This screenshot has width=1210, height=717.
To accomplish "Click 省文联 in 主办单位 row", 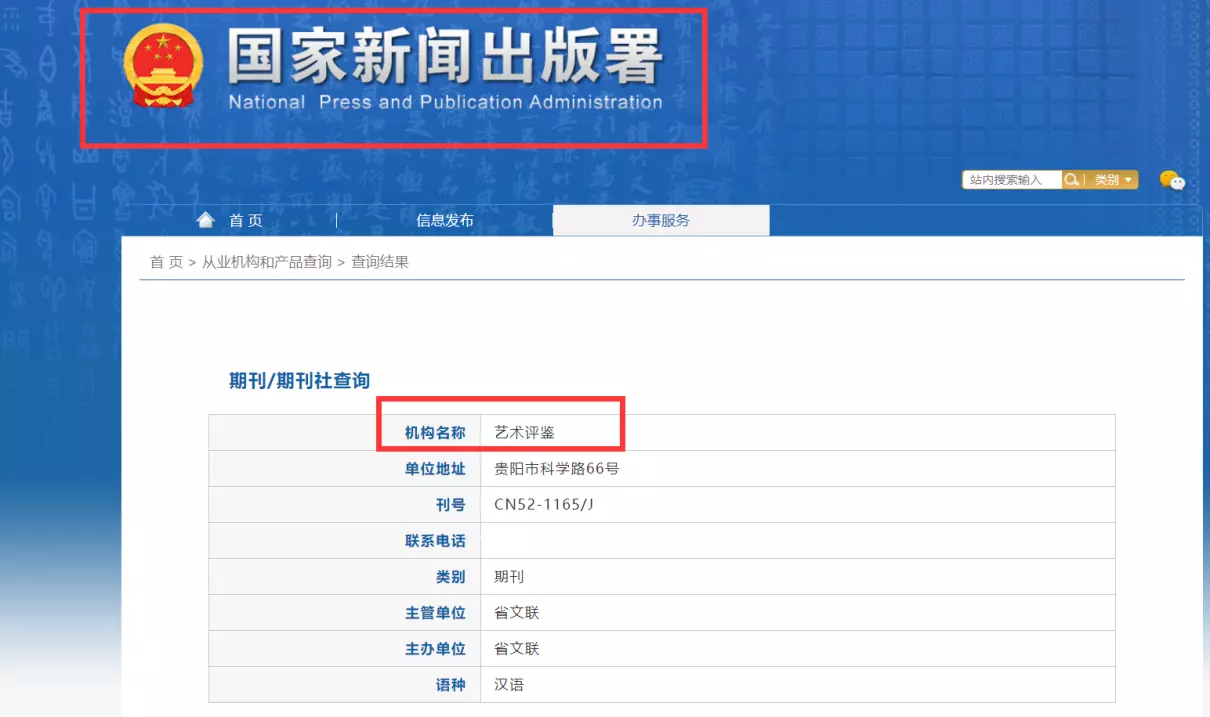I will tap(517, 649).
